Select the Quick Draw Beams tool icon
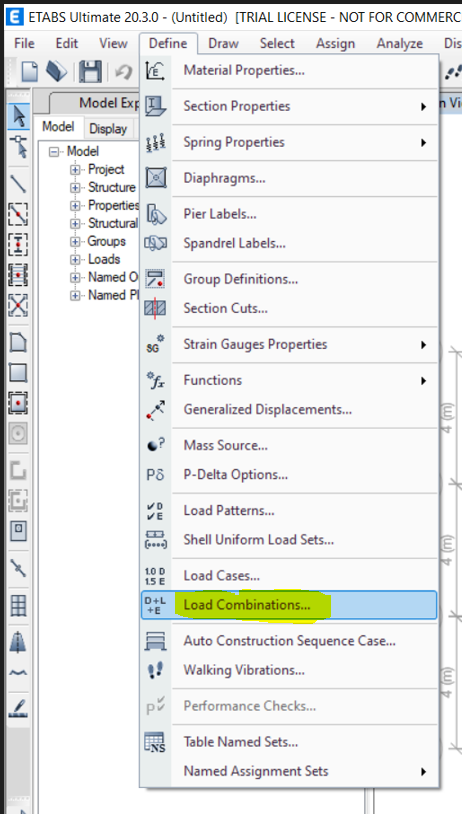Viewport: 462px width, 814px height. 19,214
